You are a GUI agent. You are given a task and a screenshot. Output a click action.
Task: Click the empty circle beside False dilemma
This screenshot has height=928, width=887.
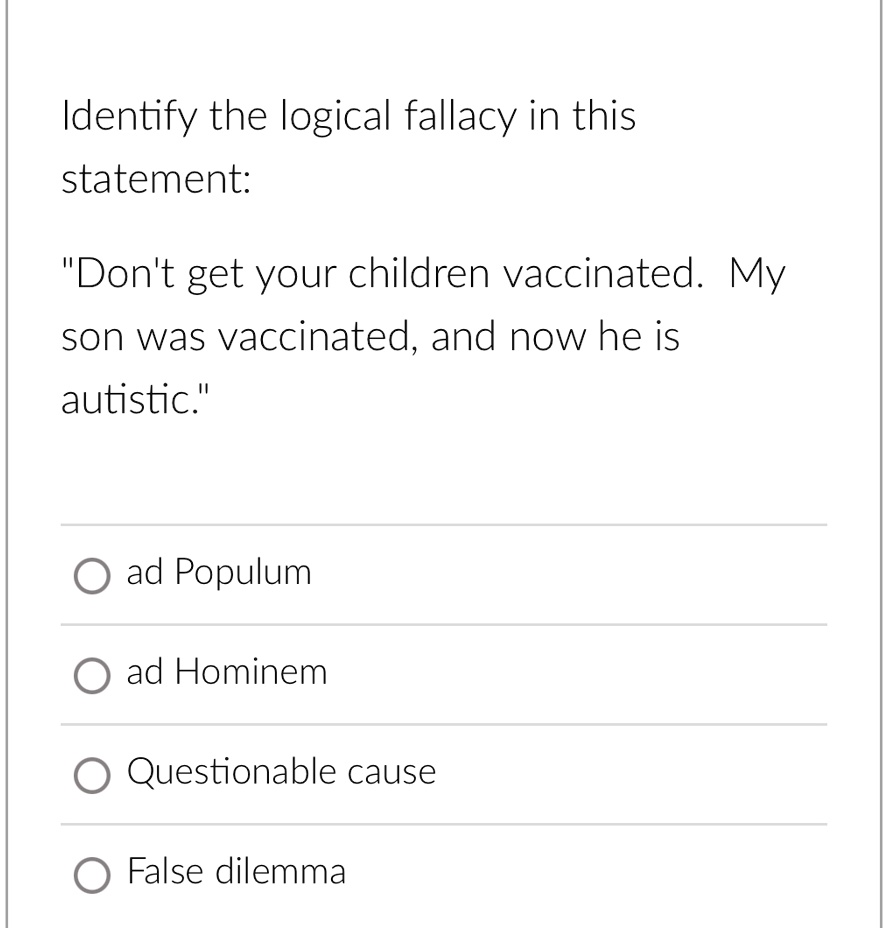click(92, 874)
